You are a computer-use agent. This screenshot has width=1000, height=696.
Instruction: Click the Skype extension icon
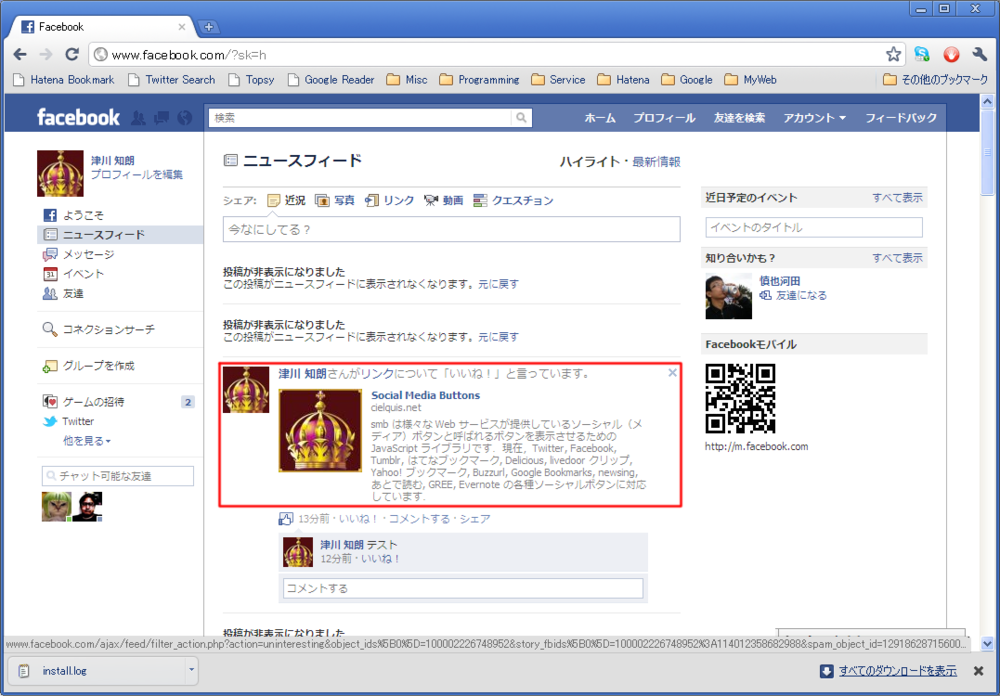click(x=922, y=55)
